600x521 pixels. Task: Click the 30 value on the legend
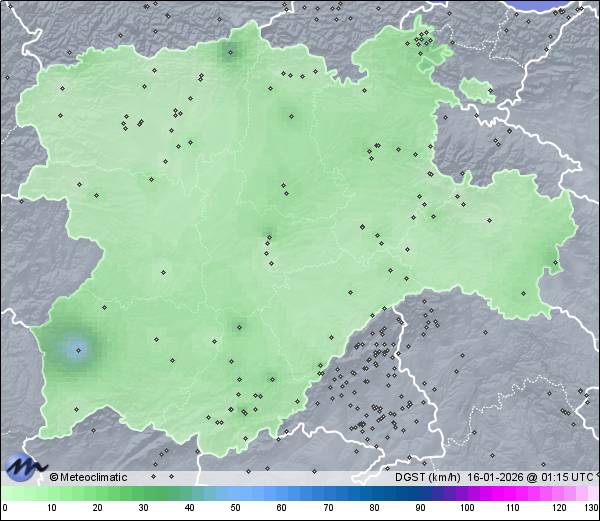pos(143,509)
